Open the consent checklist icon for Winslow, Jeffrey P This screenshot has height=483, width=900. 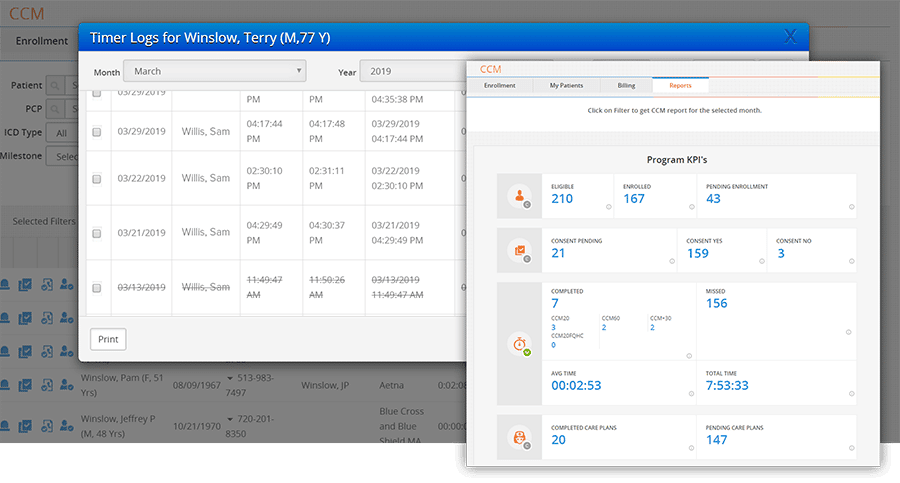coord(25,426)
